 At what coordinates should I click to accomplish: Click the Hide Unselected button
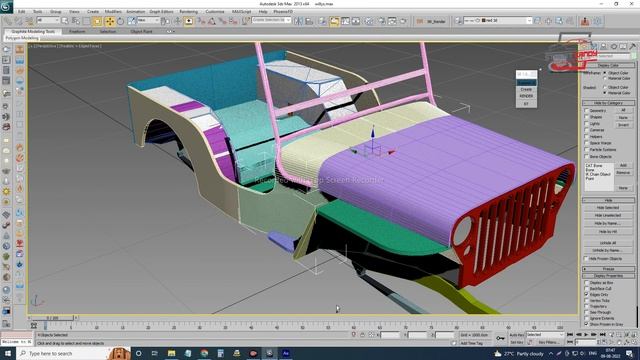[x=608, y=215]
